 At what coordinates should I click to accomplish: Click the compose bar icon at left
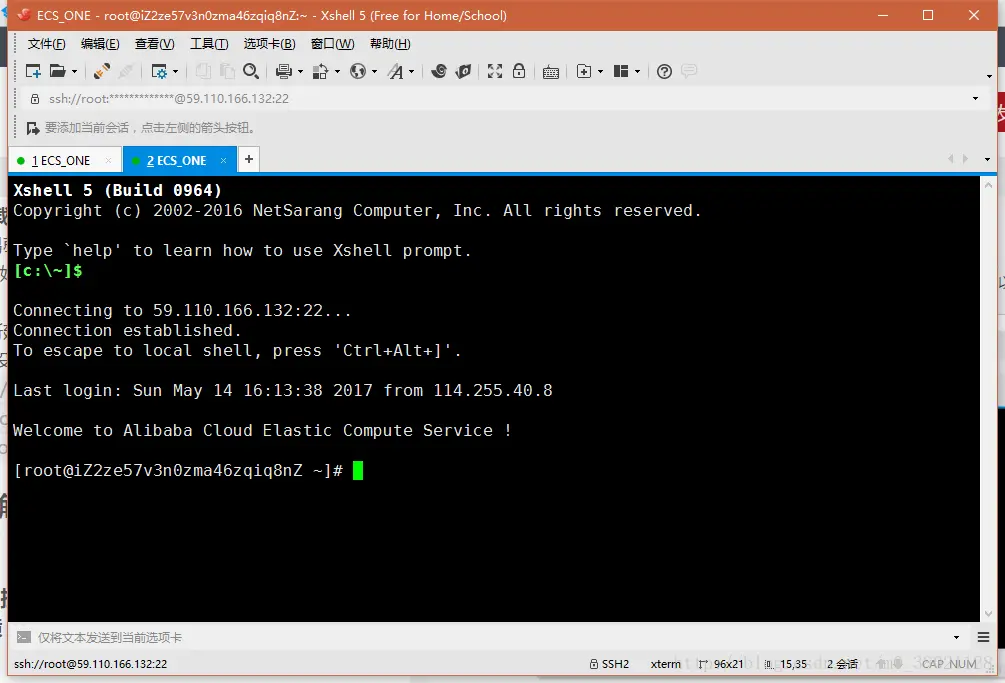point(23,638)
